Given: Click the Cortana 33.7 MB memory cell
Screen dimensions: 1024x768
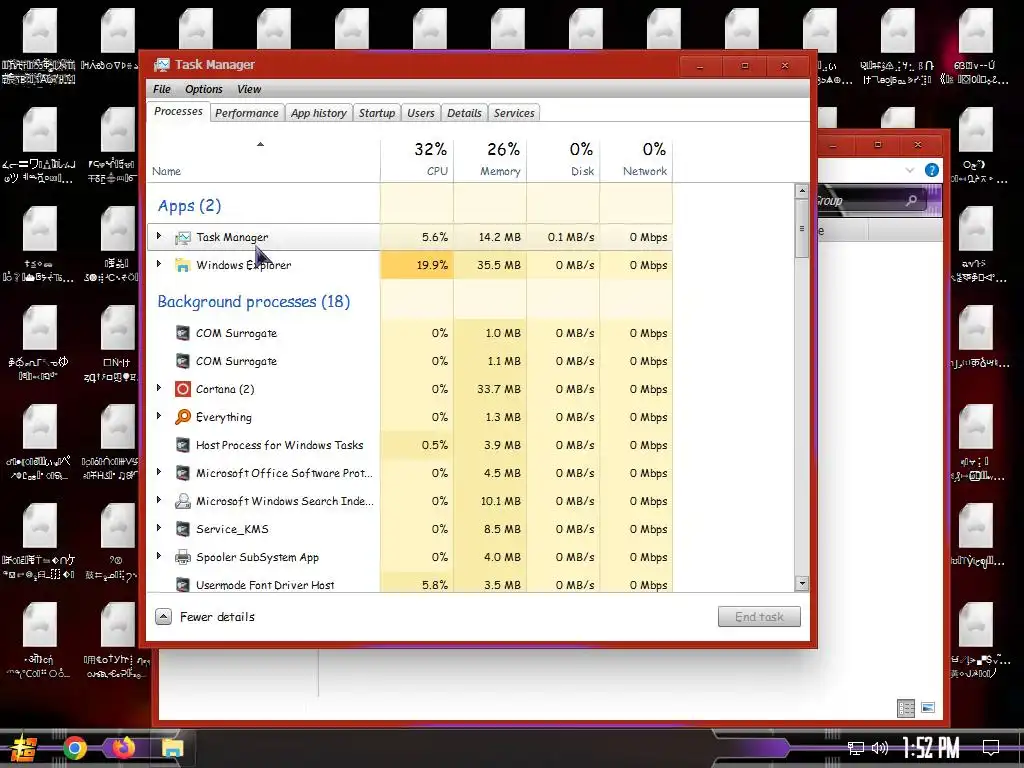Looking at the screenshot, I should (x=490, y=389).
